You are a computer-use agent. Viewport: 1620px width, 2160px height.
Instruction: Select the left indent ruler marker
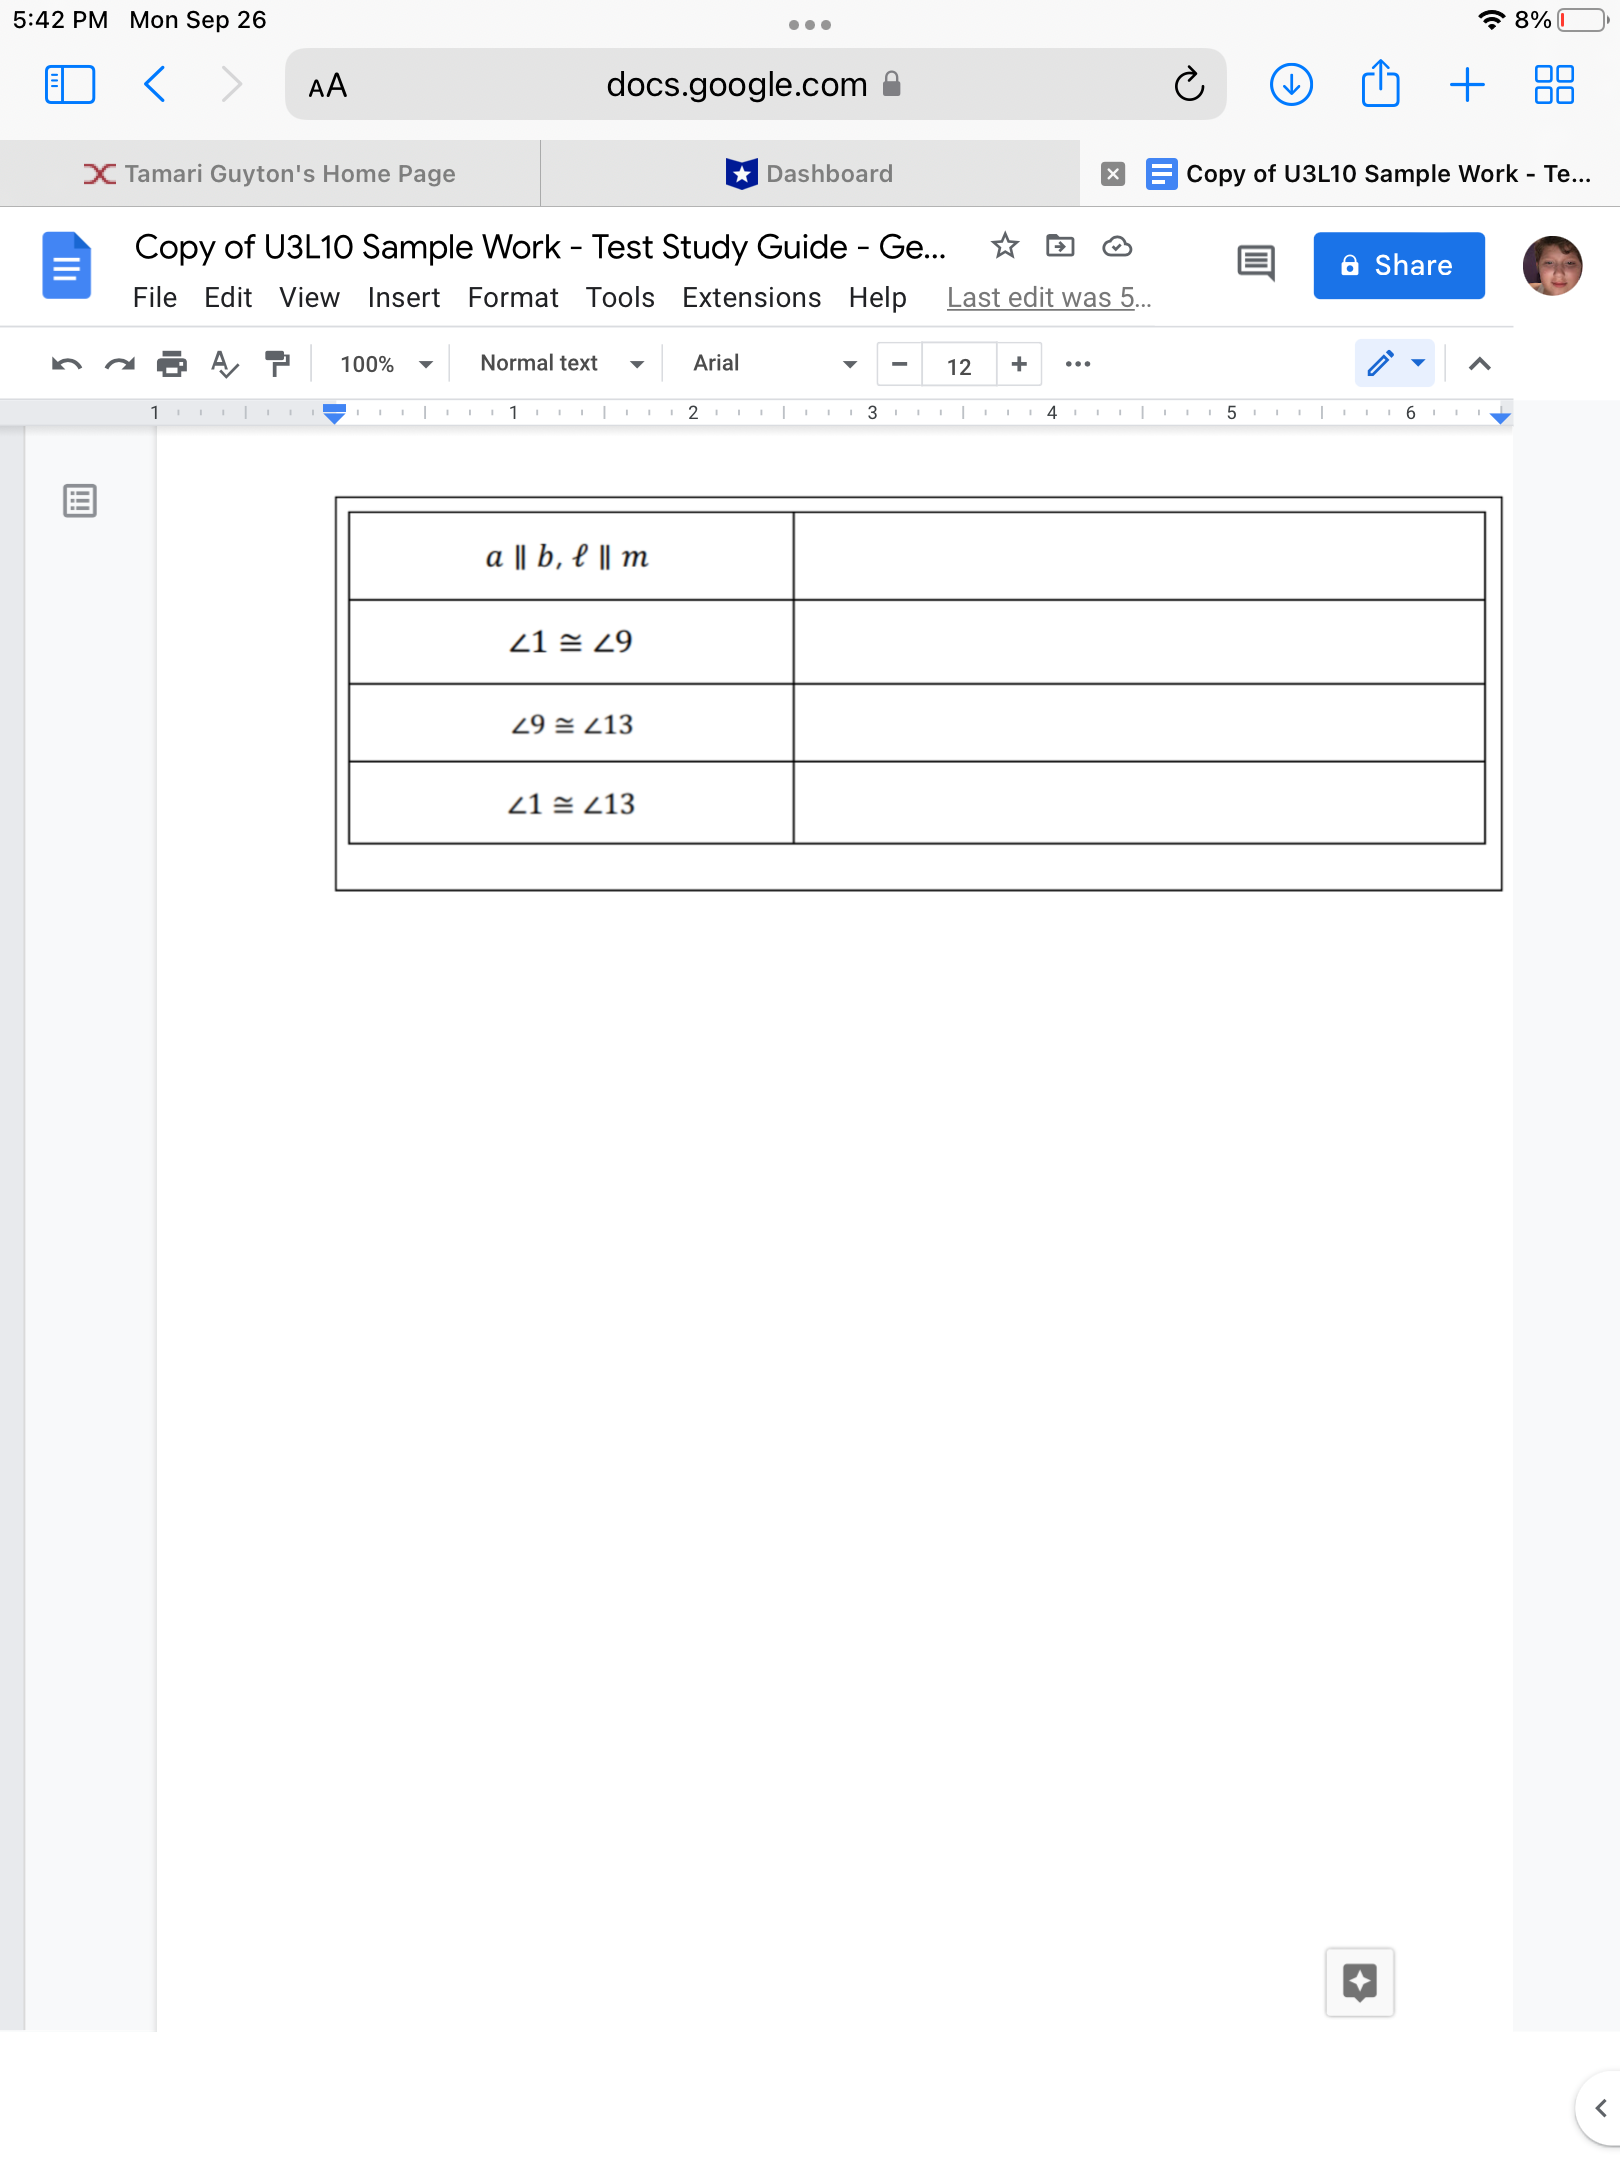click(x=335, y=412)
